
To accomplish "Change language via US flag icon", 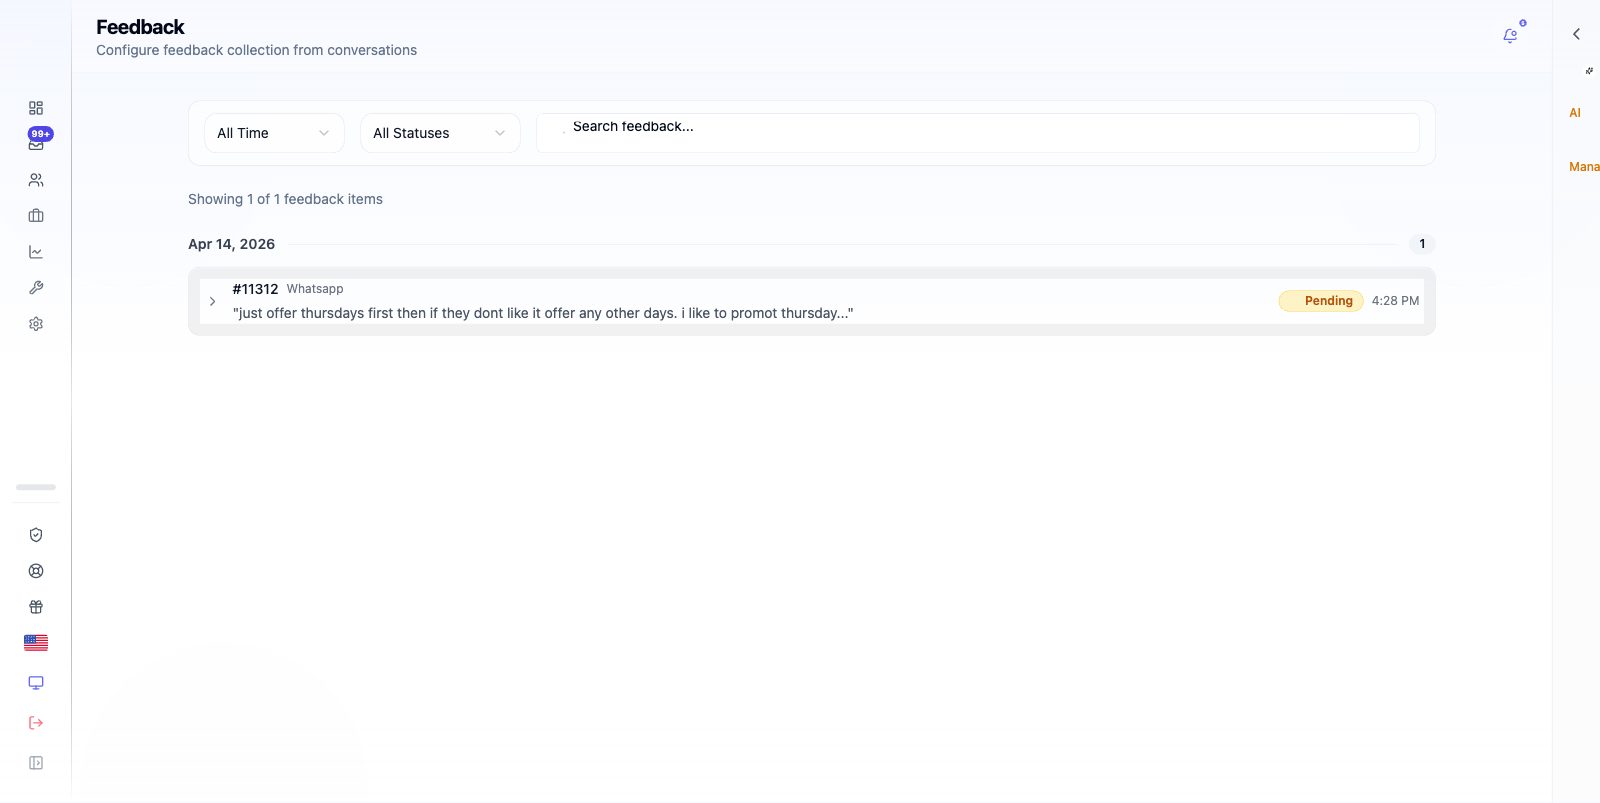I will [x=36, y=643].
